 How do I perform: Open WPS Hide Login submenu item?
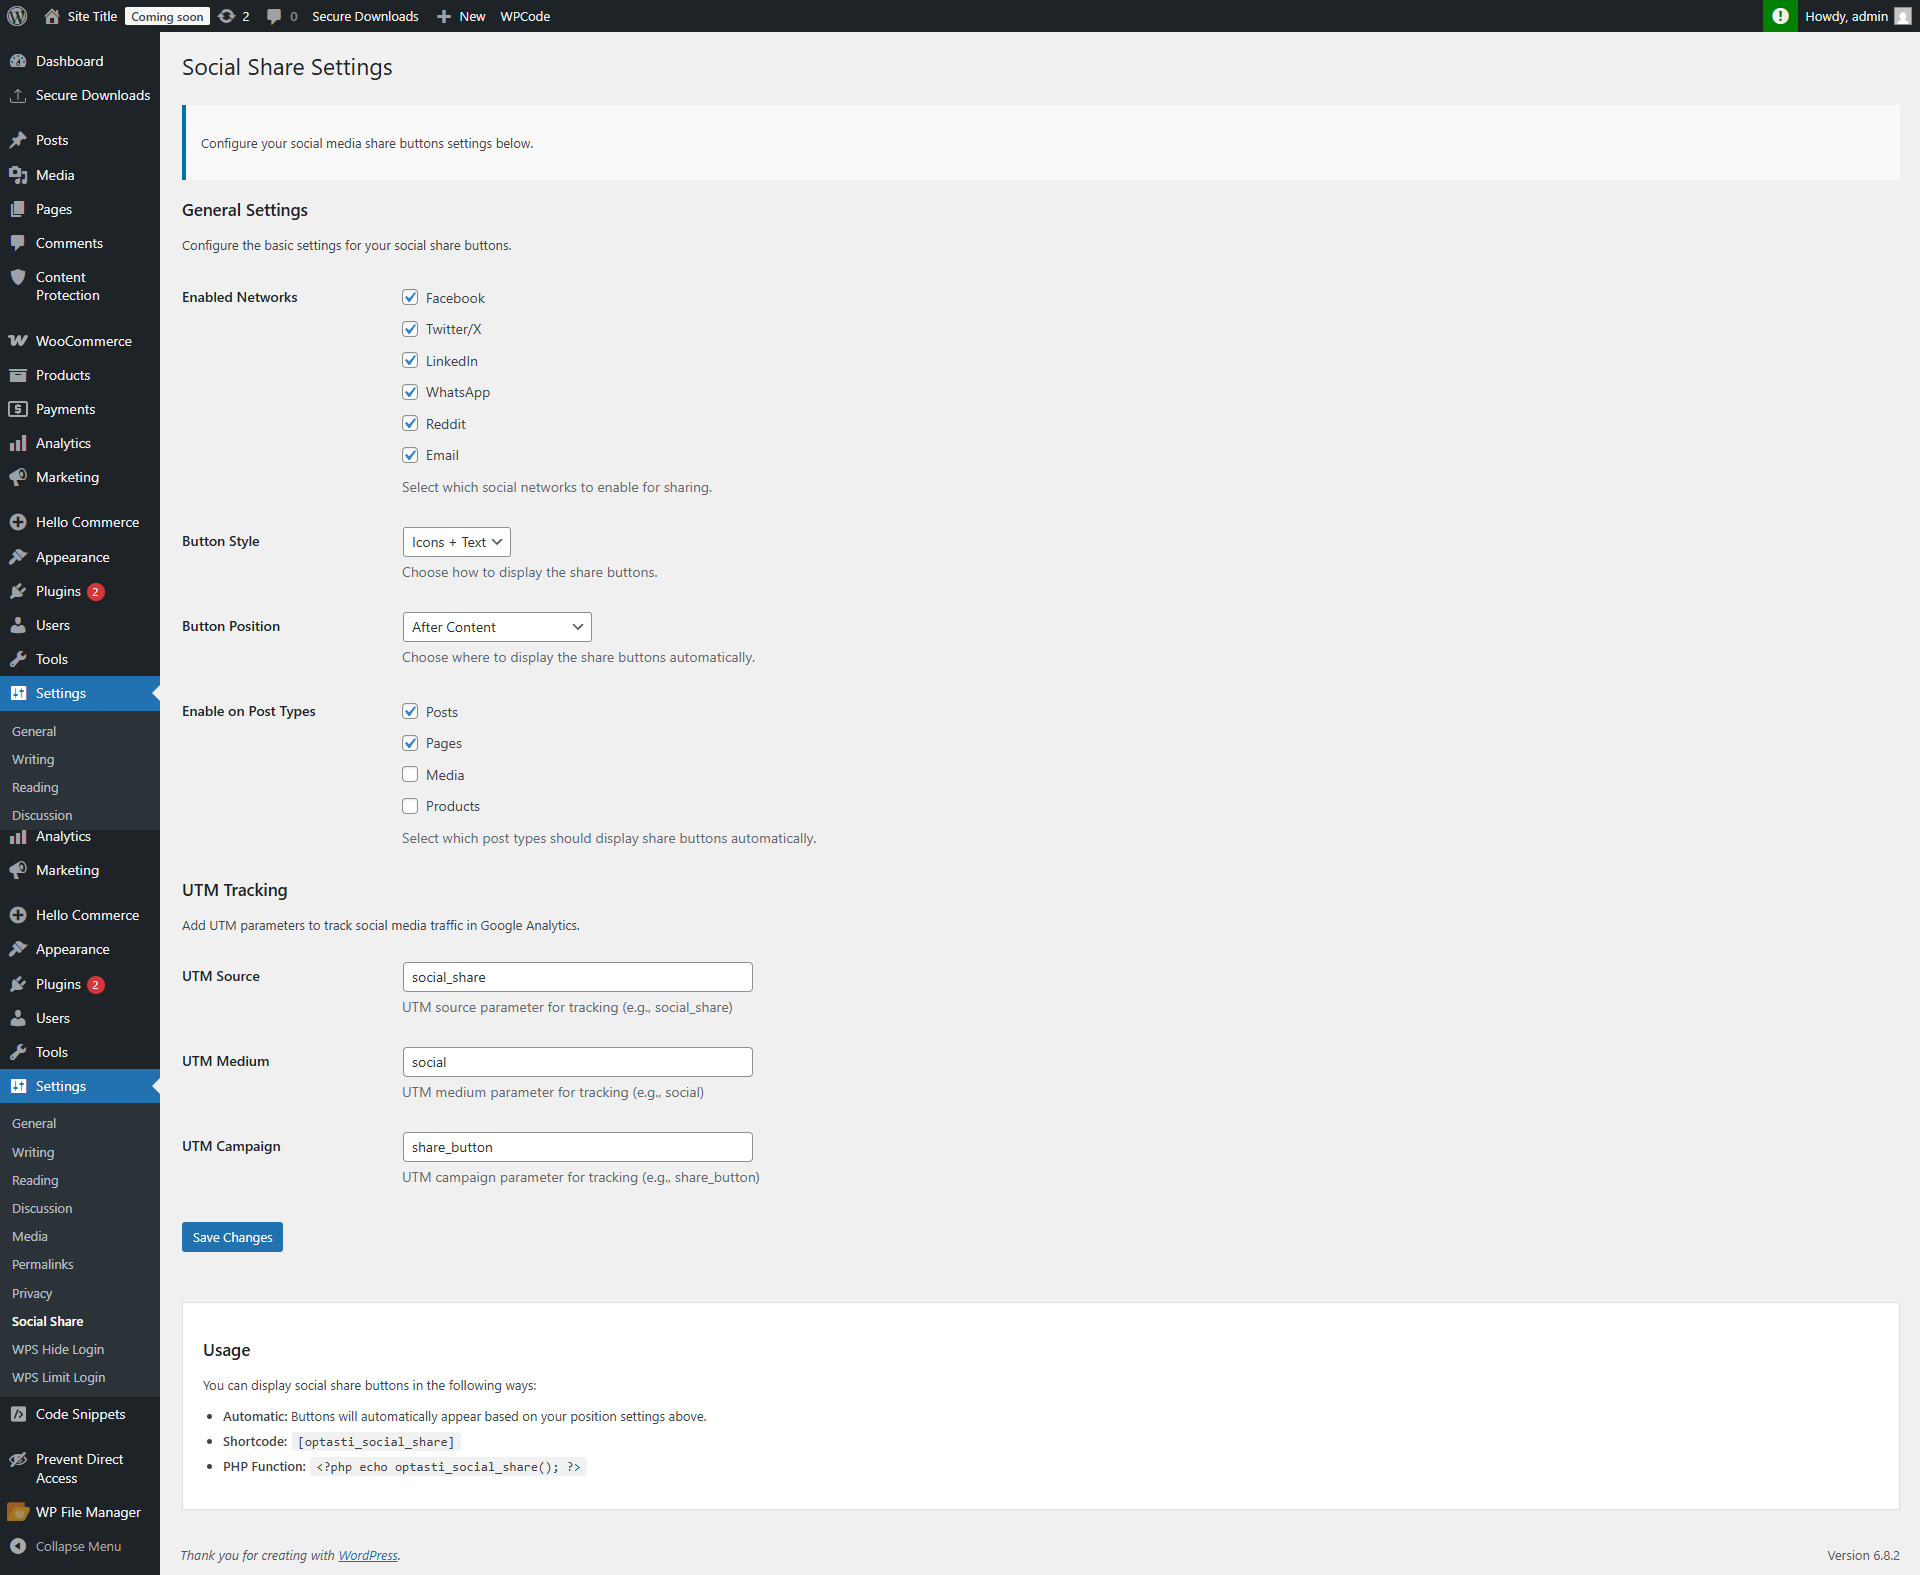pos(58,1349)
